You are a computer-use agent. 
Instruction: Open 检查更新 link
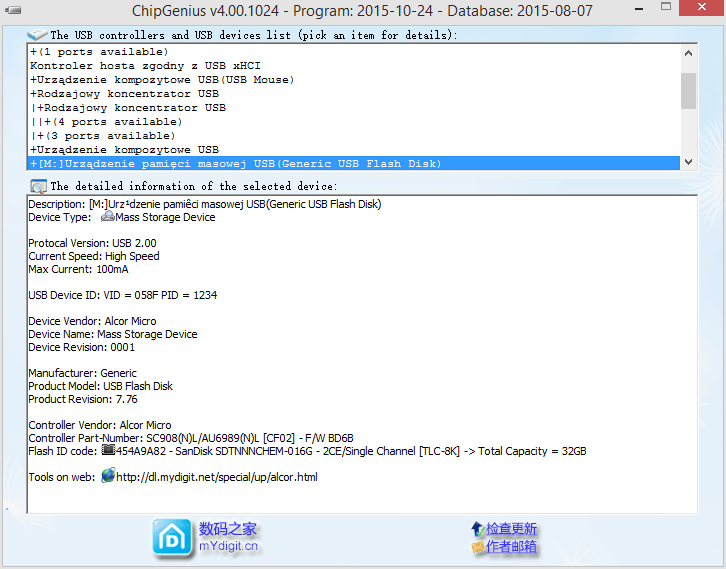pyautogui.click(x=511, y=529)
